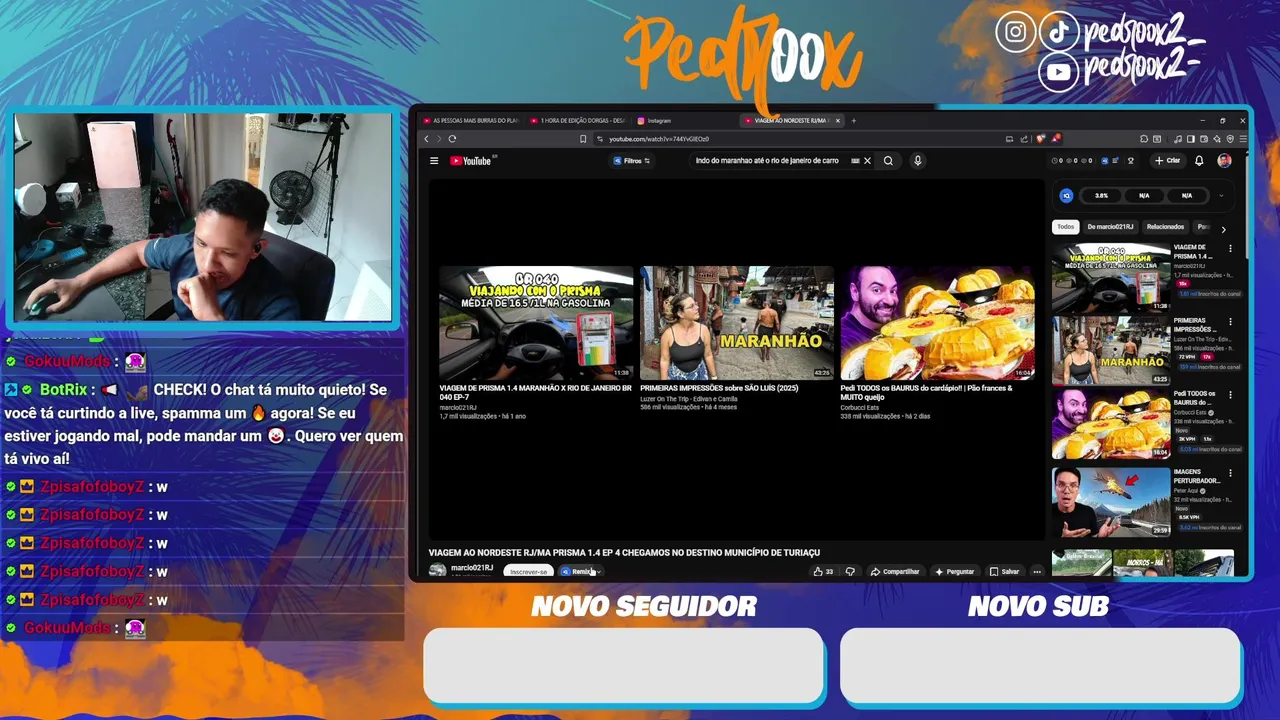This screenshot has width=1280, height=720.
Task: Click the on-screen keyboard icon in search
Action: pos(855,161)
